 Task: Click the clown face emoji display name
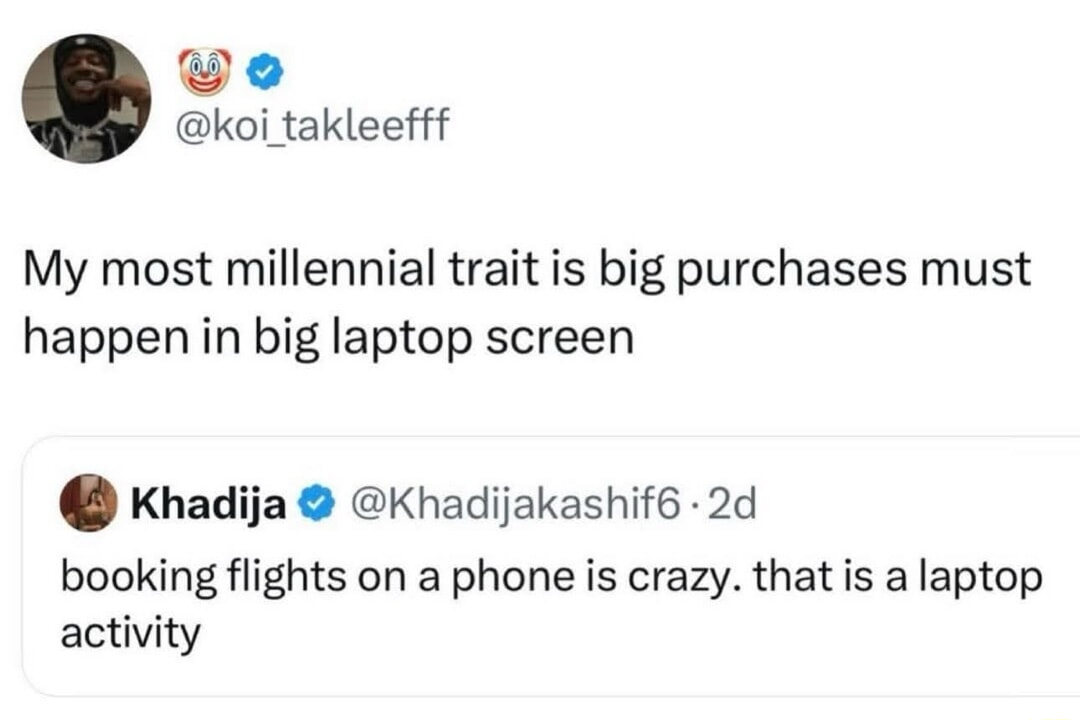[x=204, y=72]
